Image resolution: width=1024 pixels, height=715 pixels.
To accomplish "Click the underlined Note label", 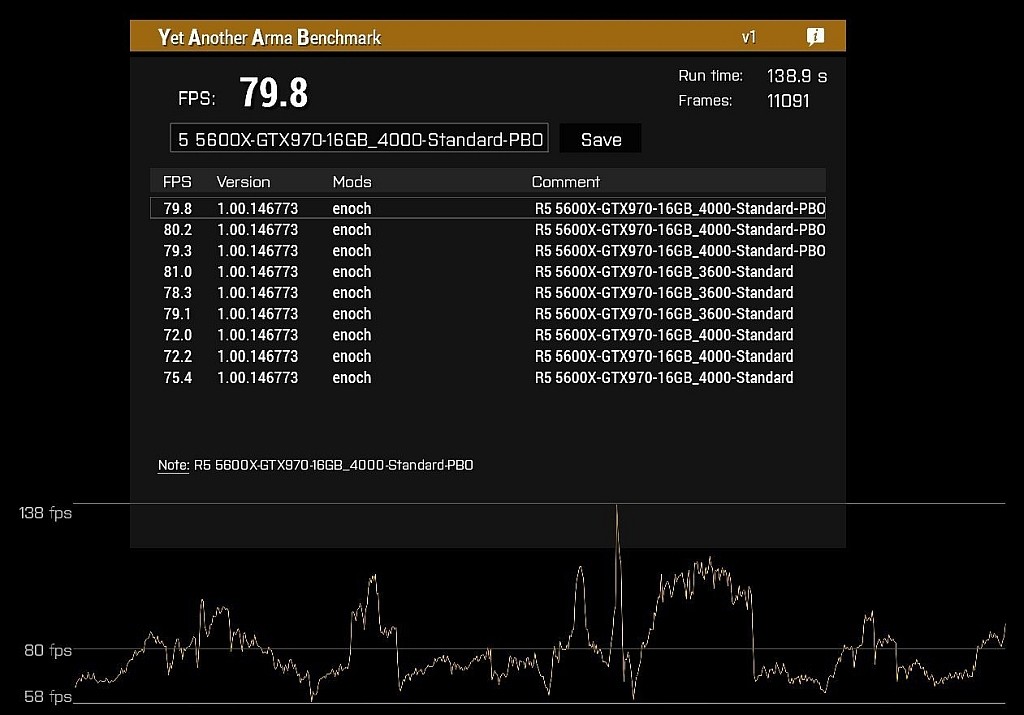I will point(173,465).
